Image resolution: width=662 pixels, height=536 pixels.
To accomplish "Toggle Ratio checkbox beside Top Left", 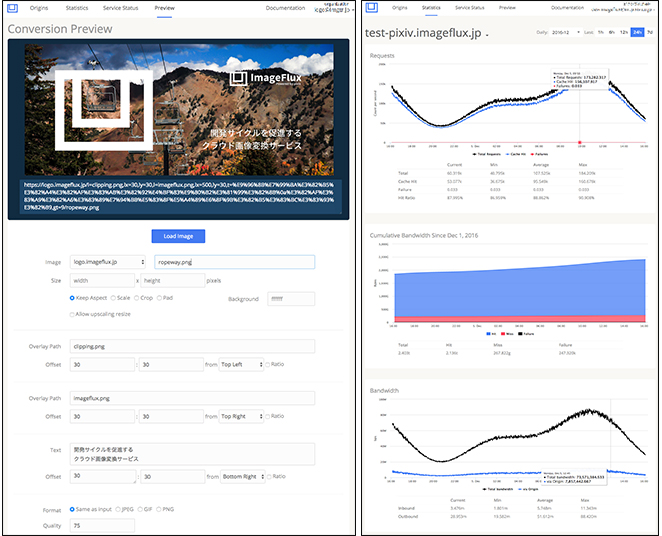I will click(x=268, y=365).
